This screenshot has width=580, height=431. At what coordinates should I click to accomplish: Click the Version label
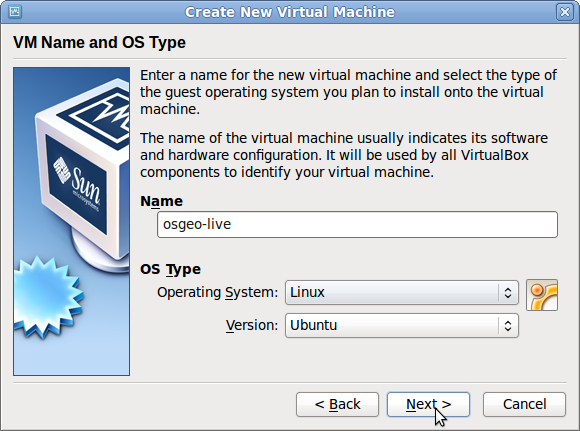[252, 325]
